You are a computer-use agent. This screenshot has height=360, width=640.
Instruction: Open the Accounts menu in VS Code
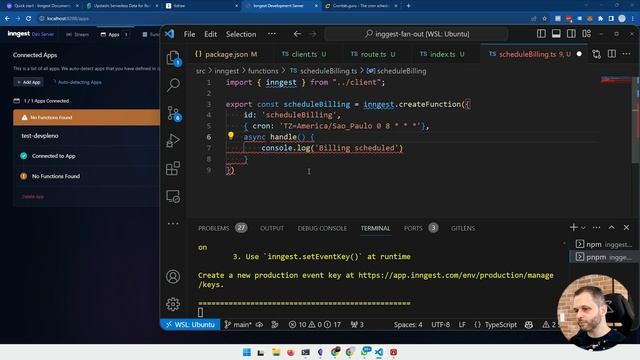(x=173, y=277)
